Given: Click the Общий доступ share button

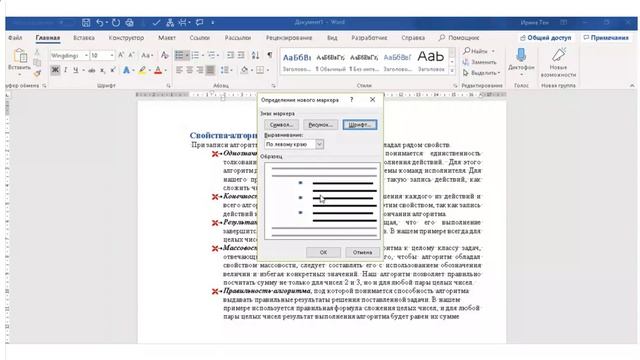Looking at the screenshot, I should [546, 38].
